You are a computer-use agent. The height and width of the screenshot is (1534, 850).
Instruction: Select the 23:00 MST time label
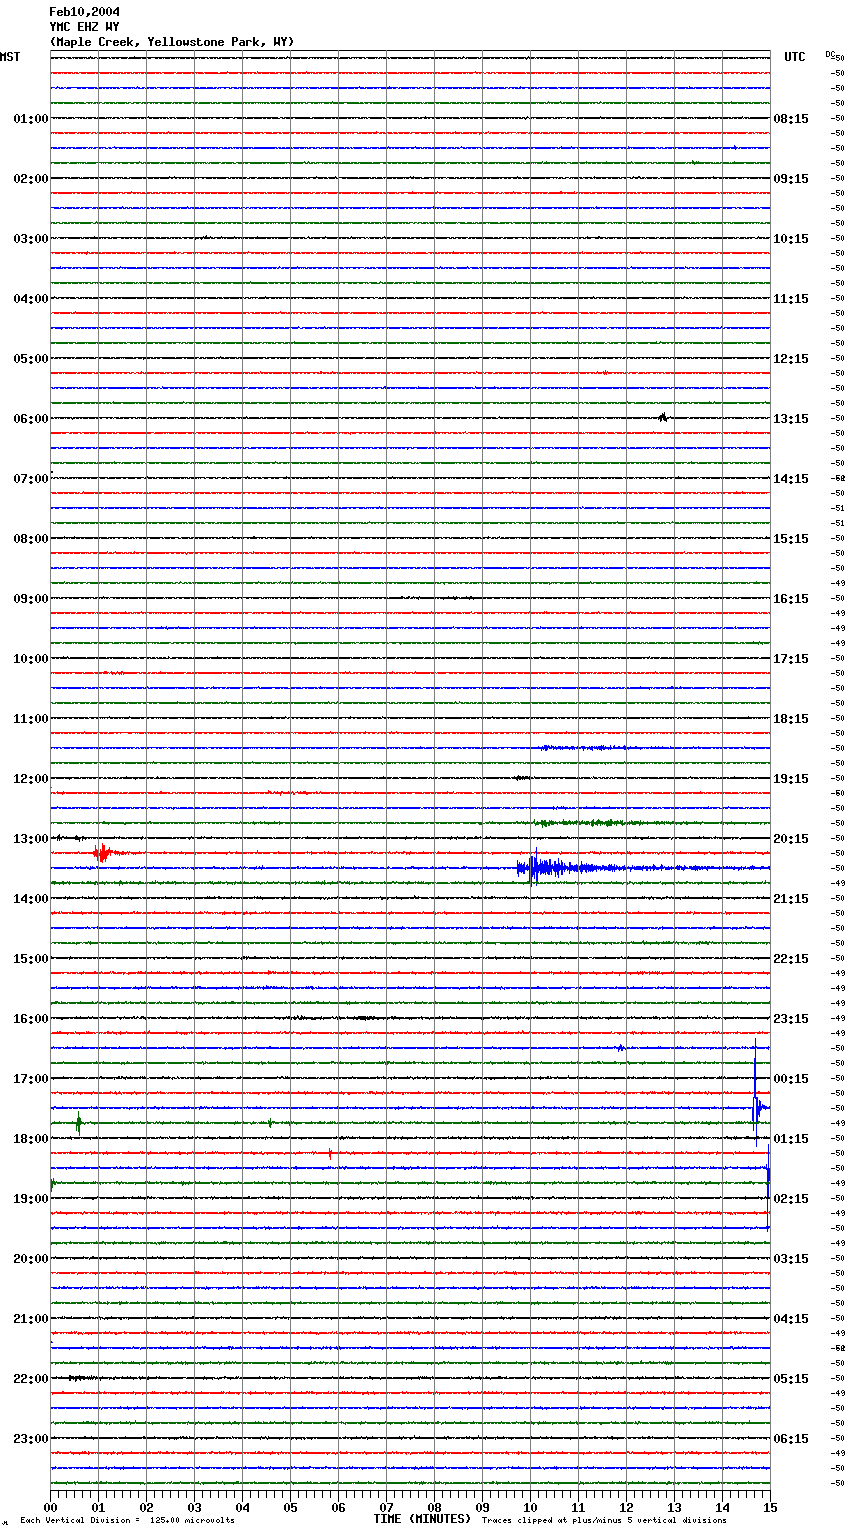(x=31, y=1439)
